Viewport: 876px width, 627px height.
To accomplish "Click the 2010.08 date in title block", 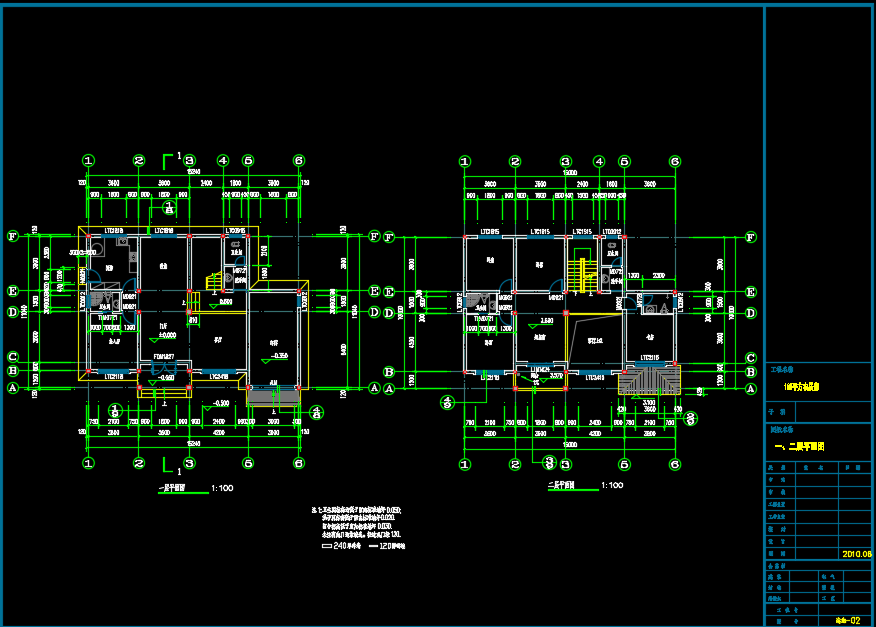I will 856,554.
